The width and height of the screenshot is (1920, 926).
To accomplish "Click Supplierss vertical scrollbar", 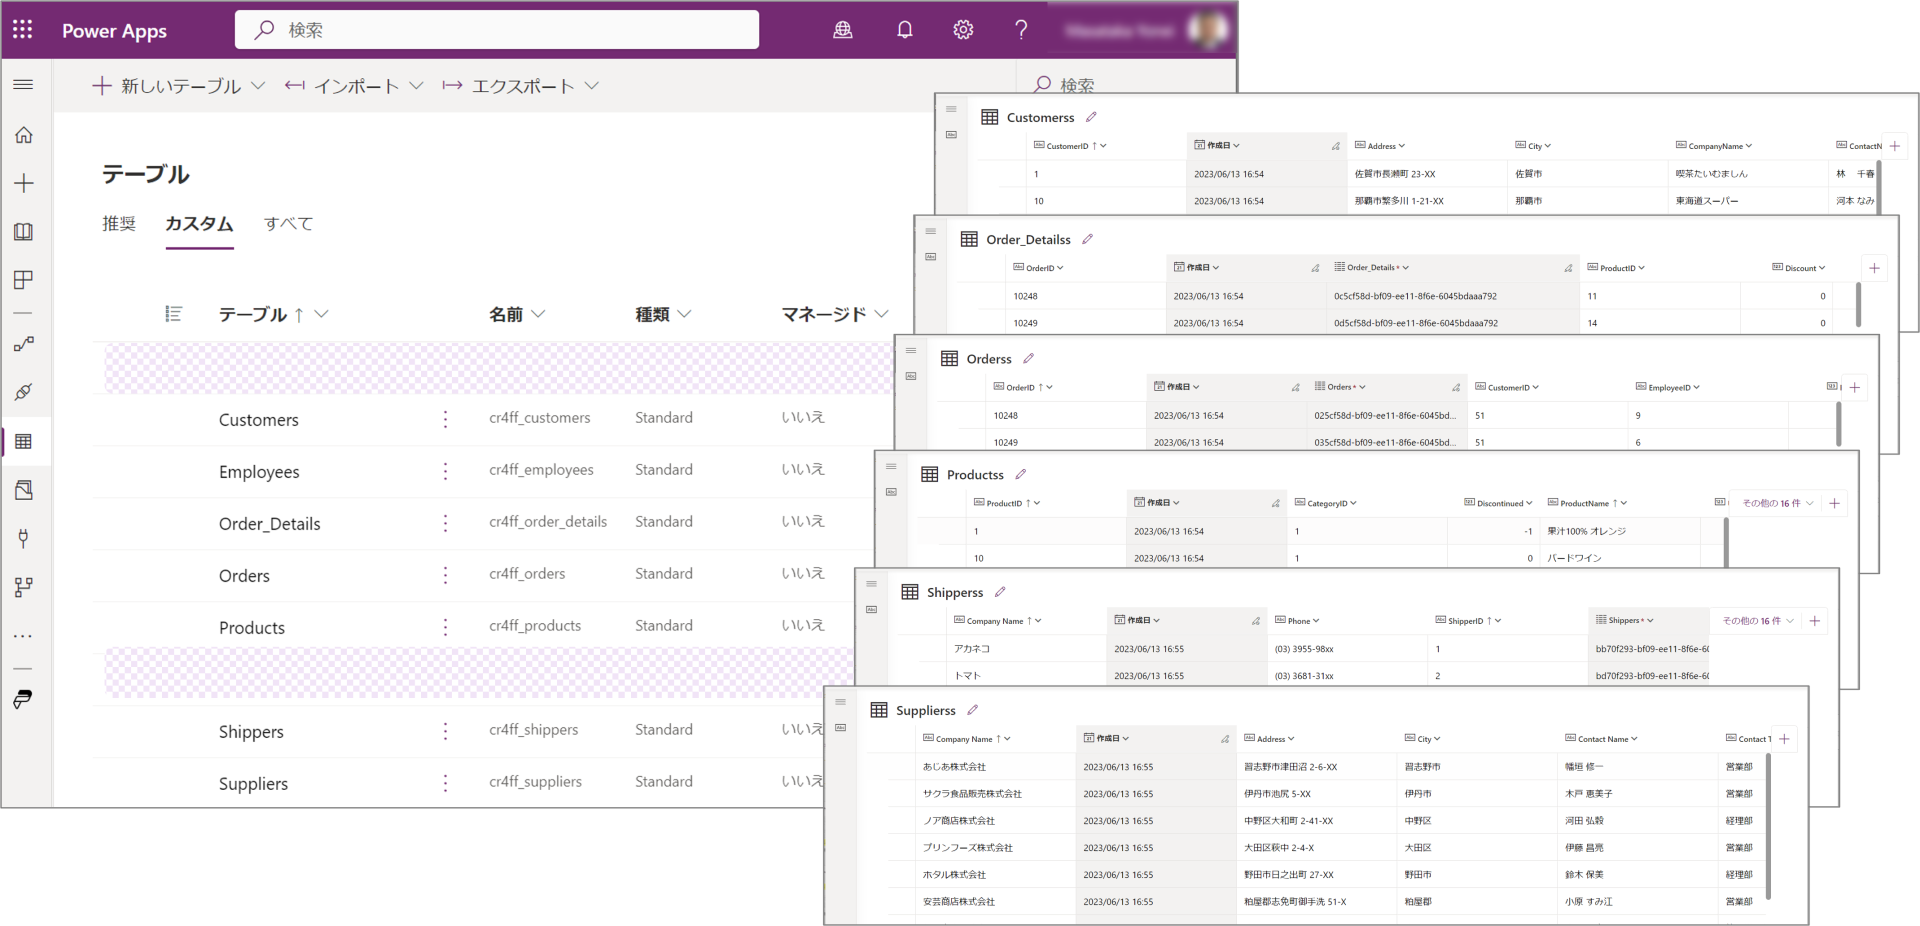I will (1768, 825).
